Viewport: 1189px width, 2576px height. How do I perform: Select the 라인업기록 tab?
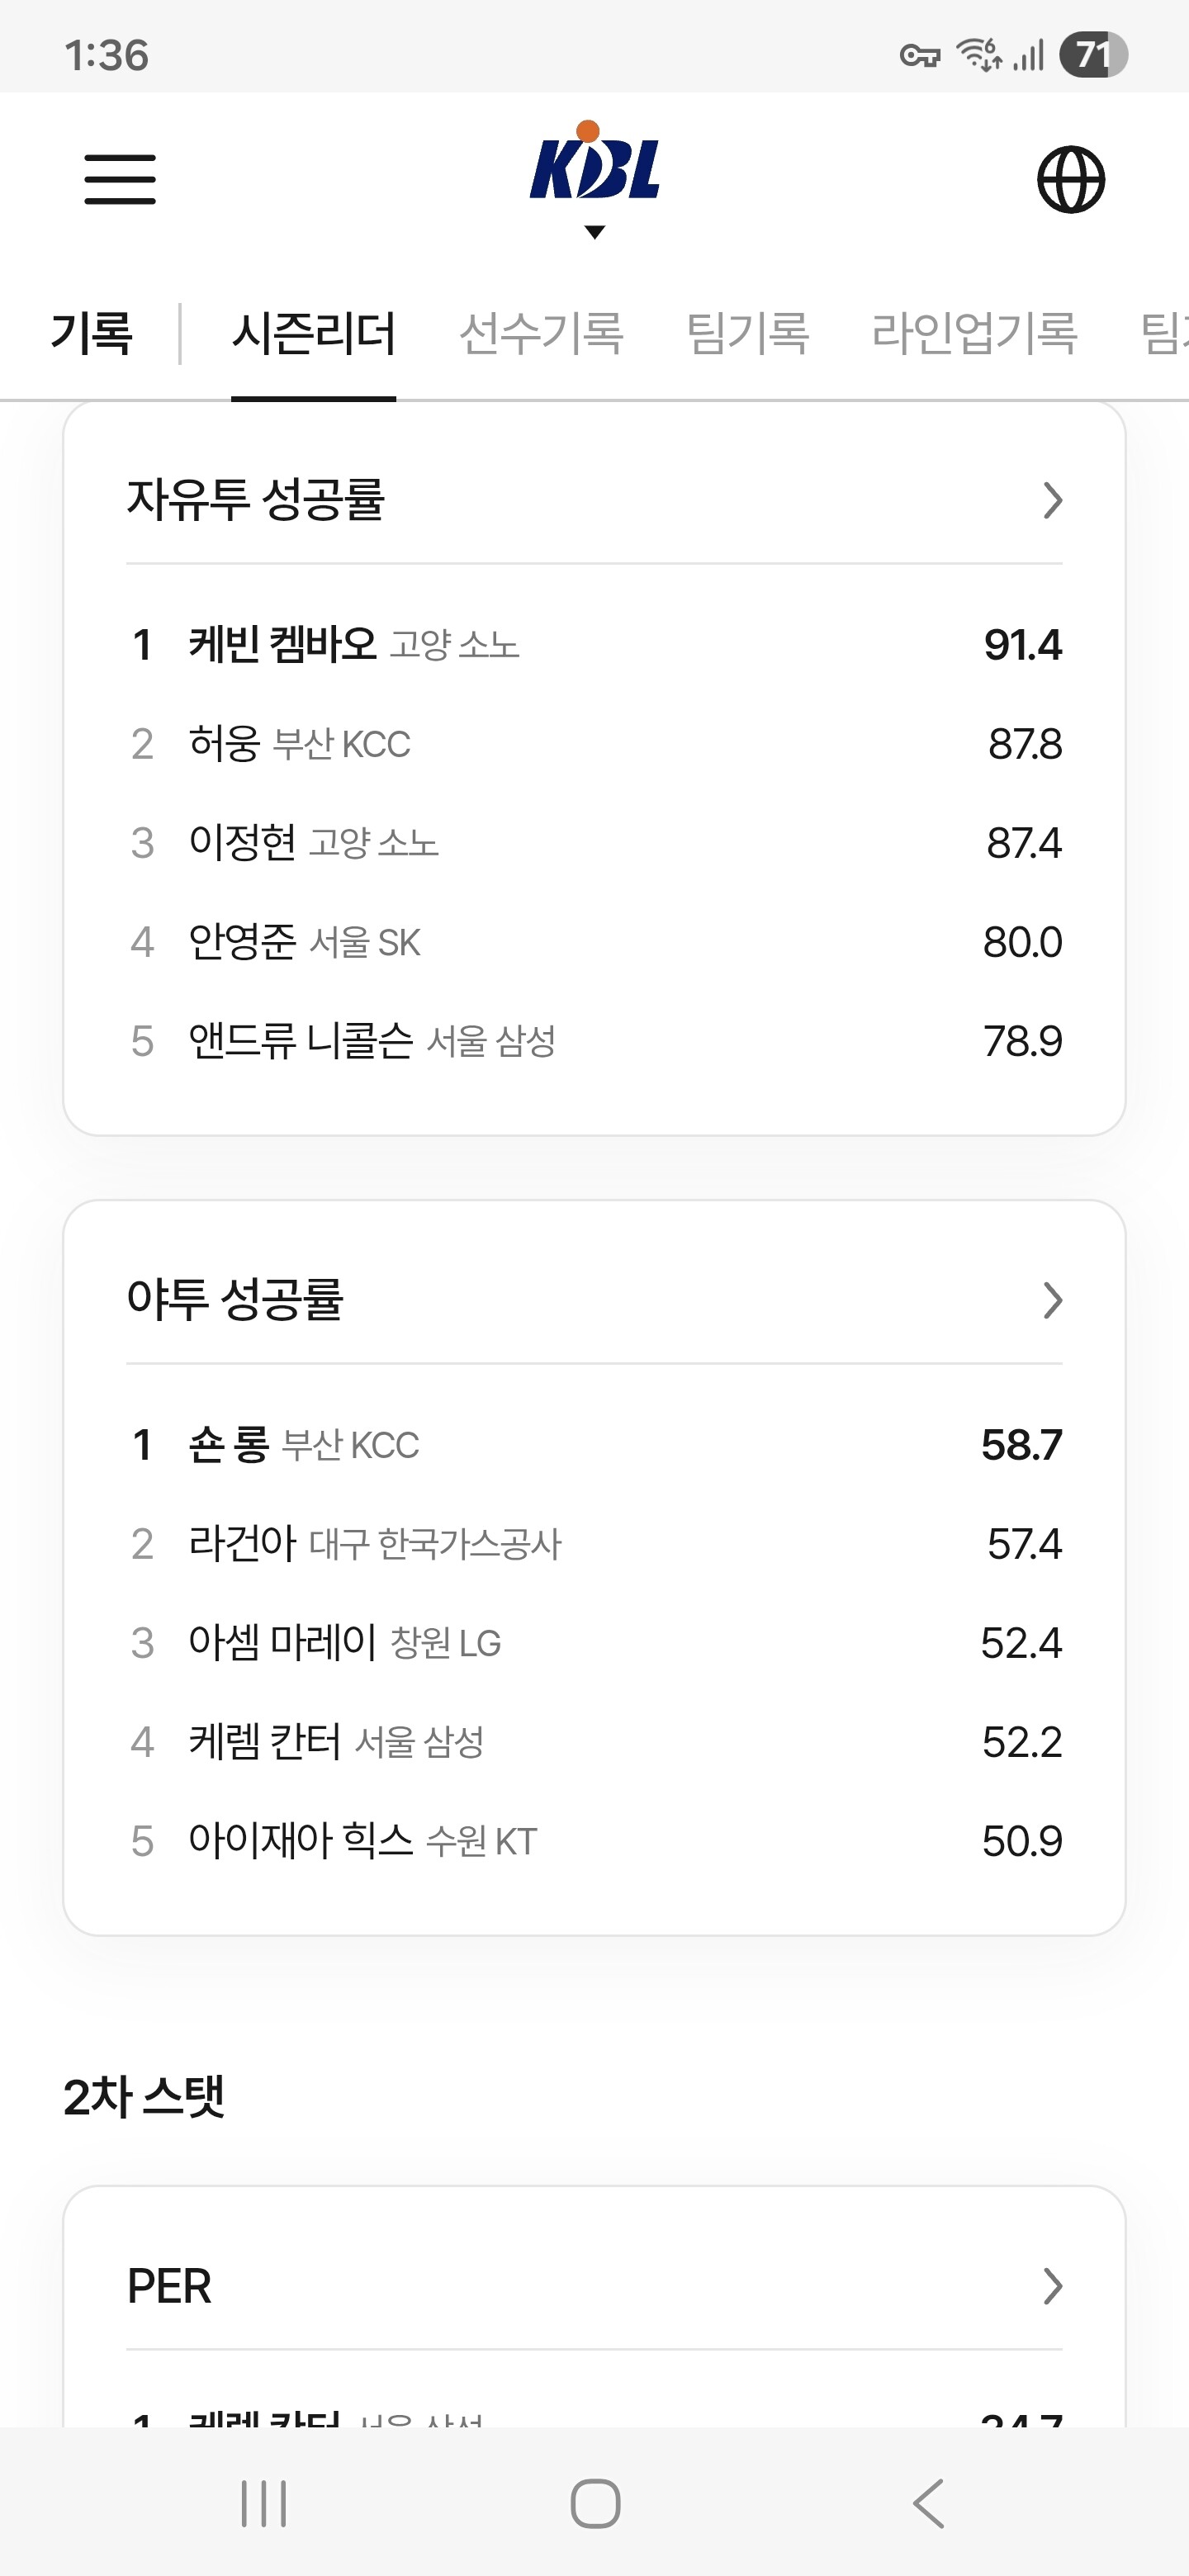[x=974, y=333]
